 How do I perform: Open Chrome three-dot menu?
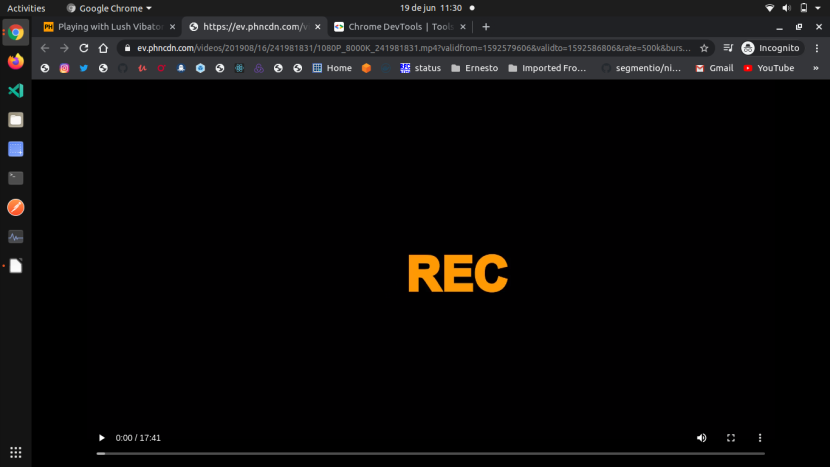pos(816,48)
